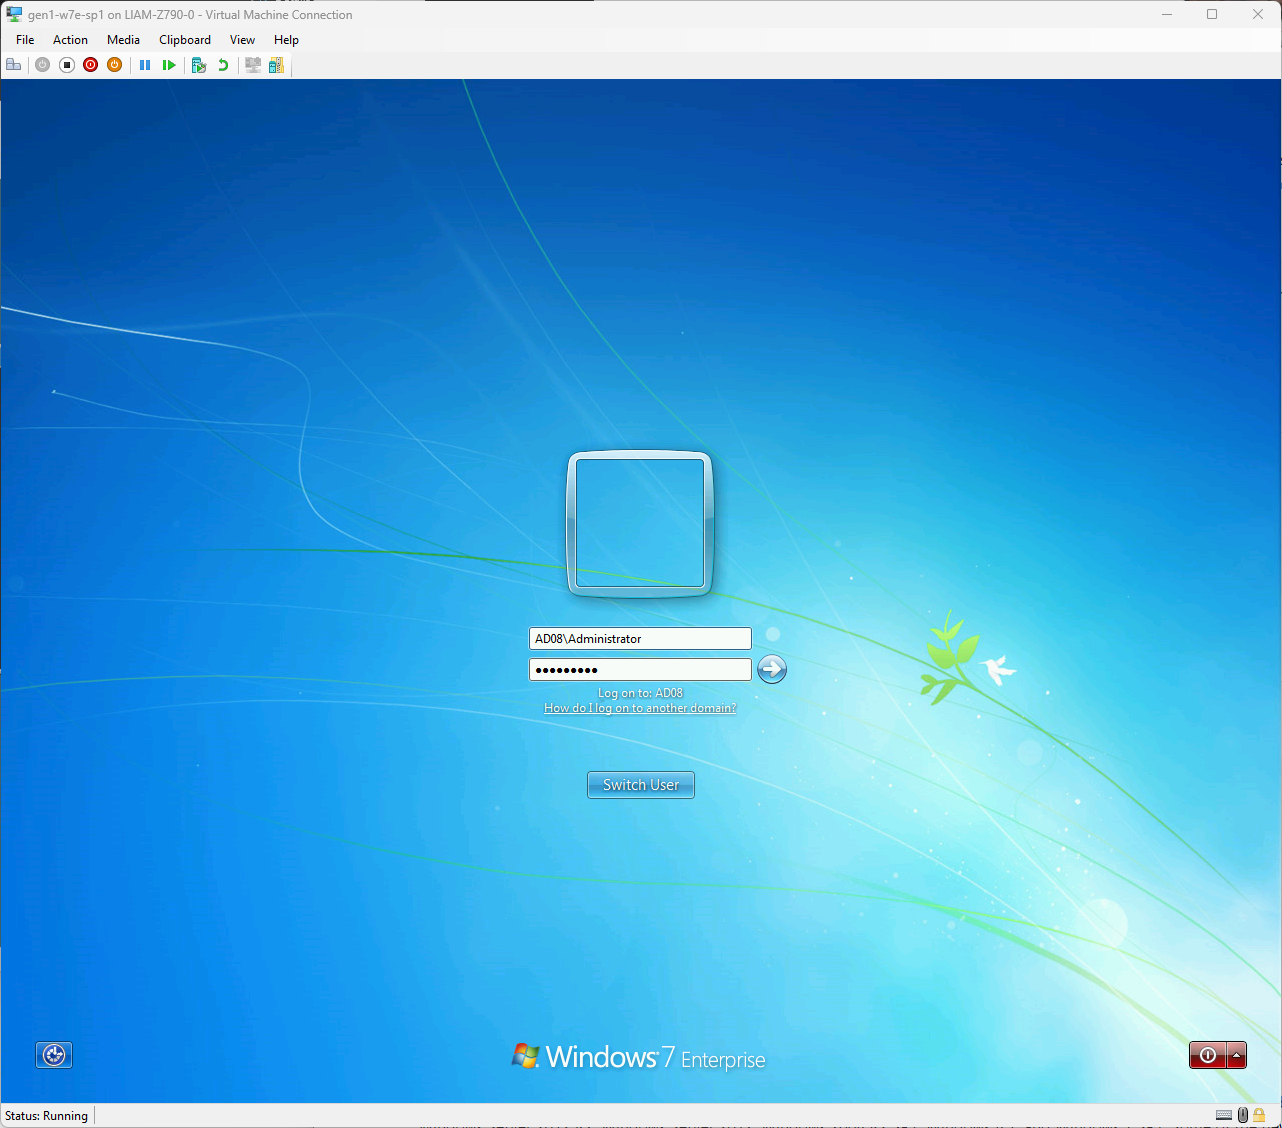Click the username field with AD08\Administrator
This screenshot has width=1282, height=1128.
[640, 638]
